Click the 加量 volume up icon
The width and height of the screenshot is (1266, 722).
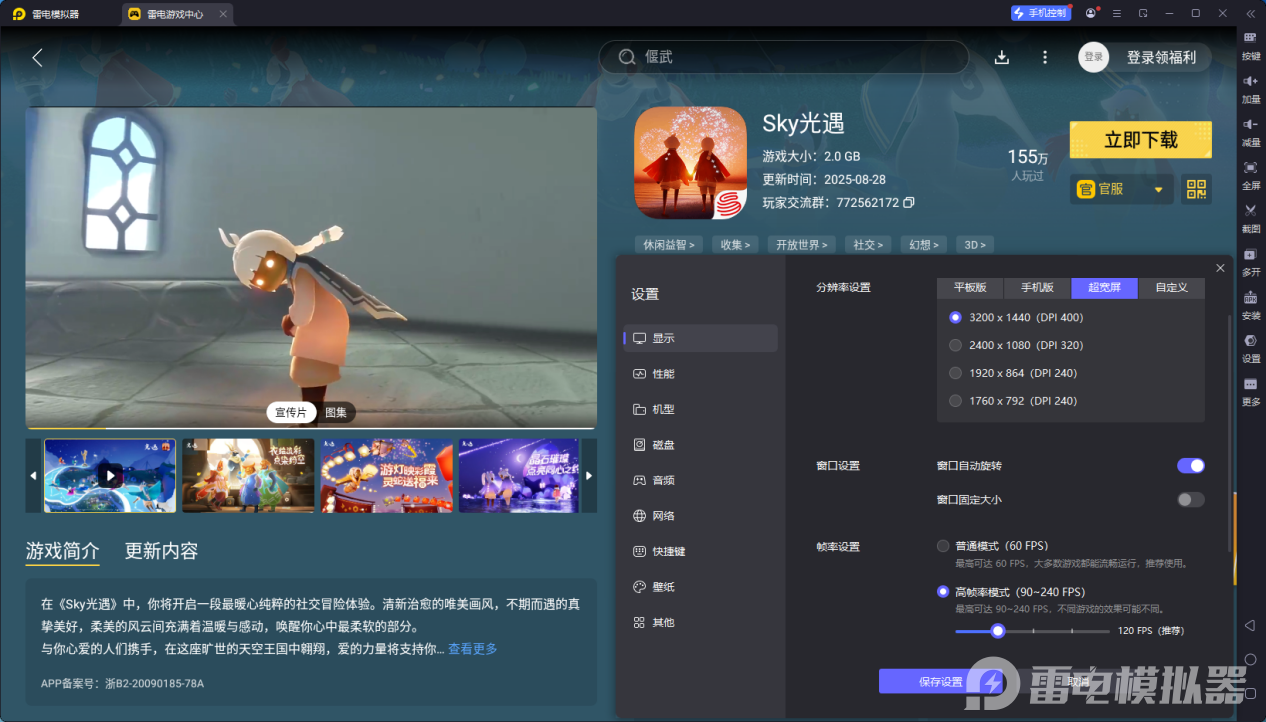pyautogui.click(x=1250, y=81)
